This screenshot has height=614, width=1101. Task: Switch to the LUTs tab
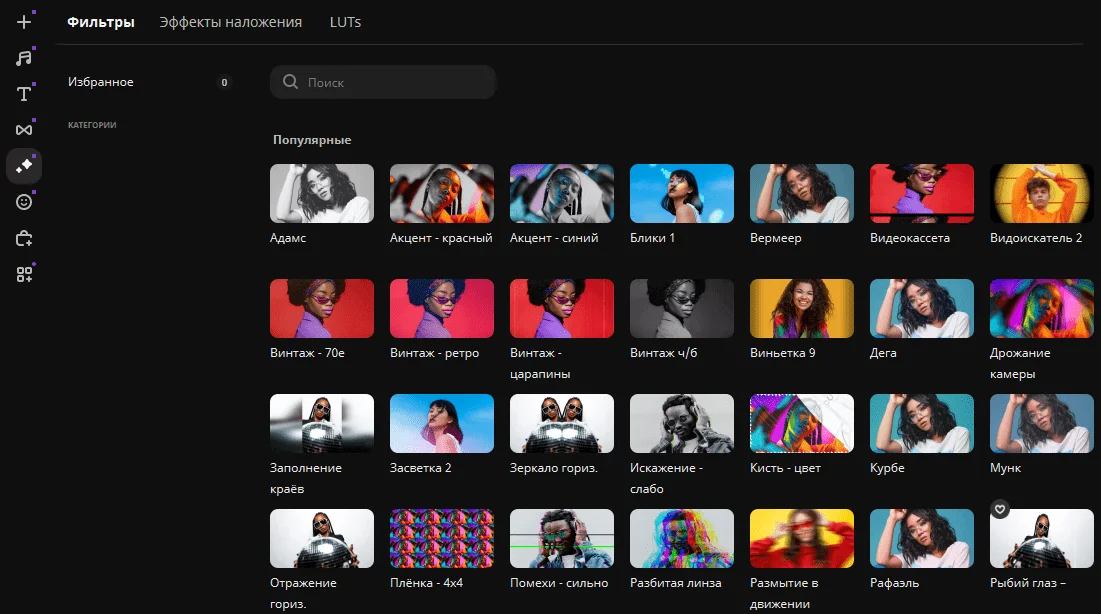pos(345,22)
